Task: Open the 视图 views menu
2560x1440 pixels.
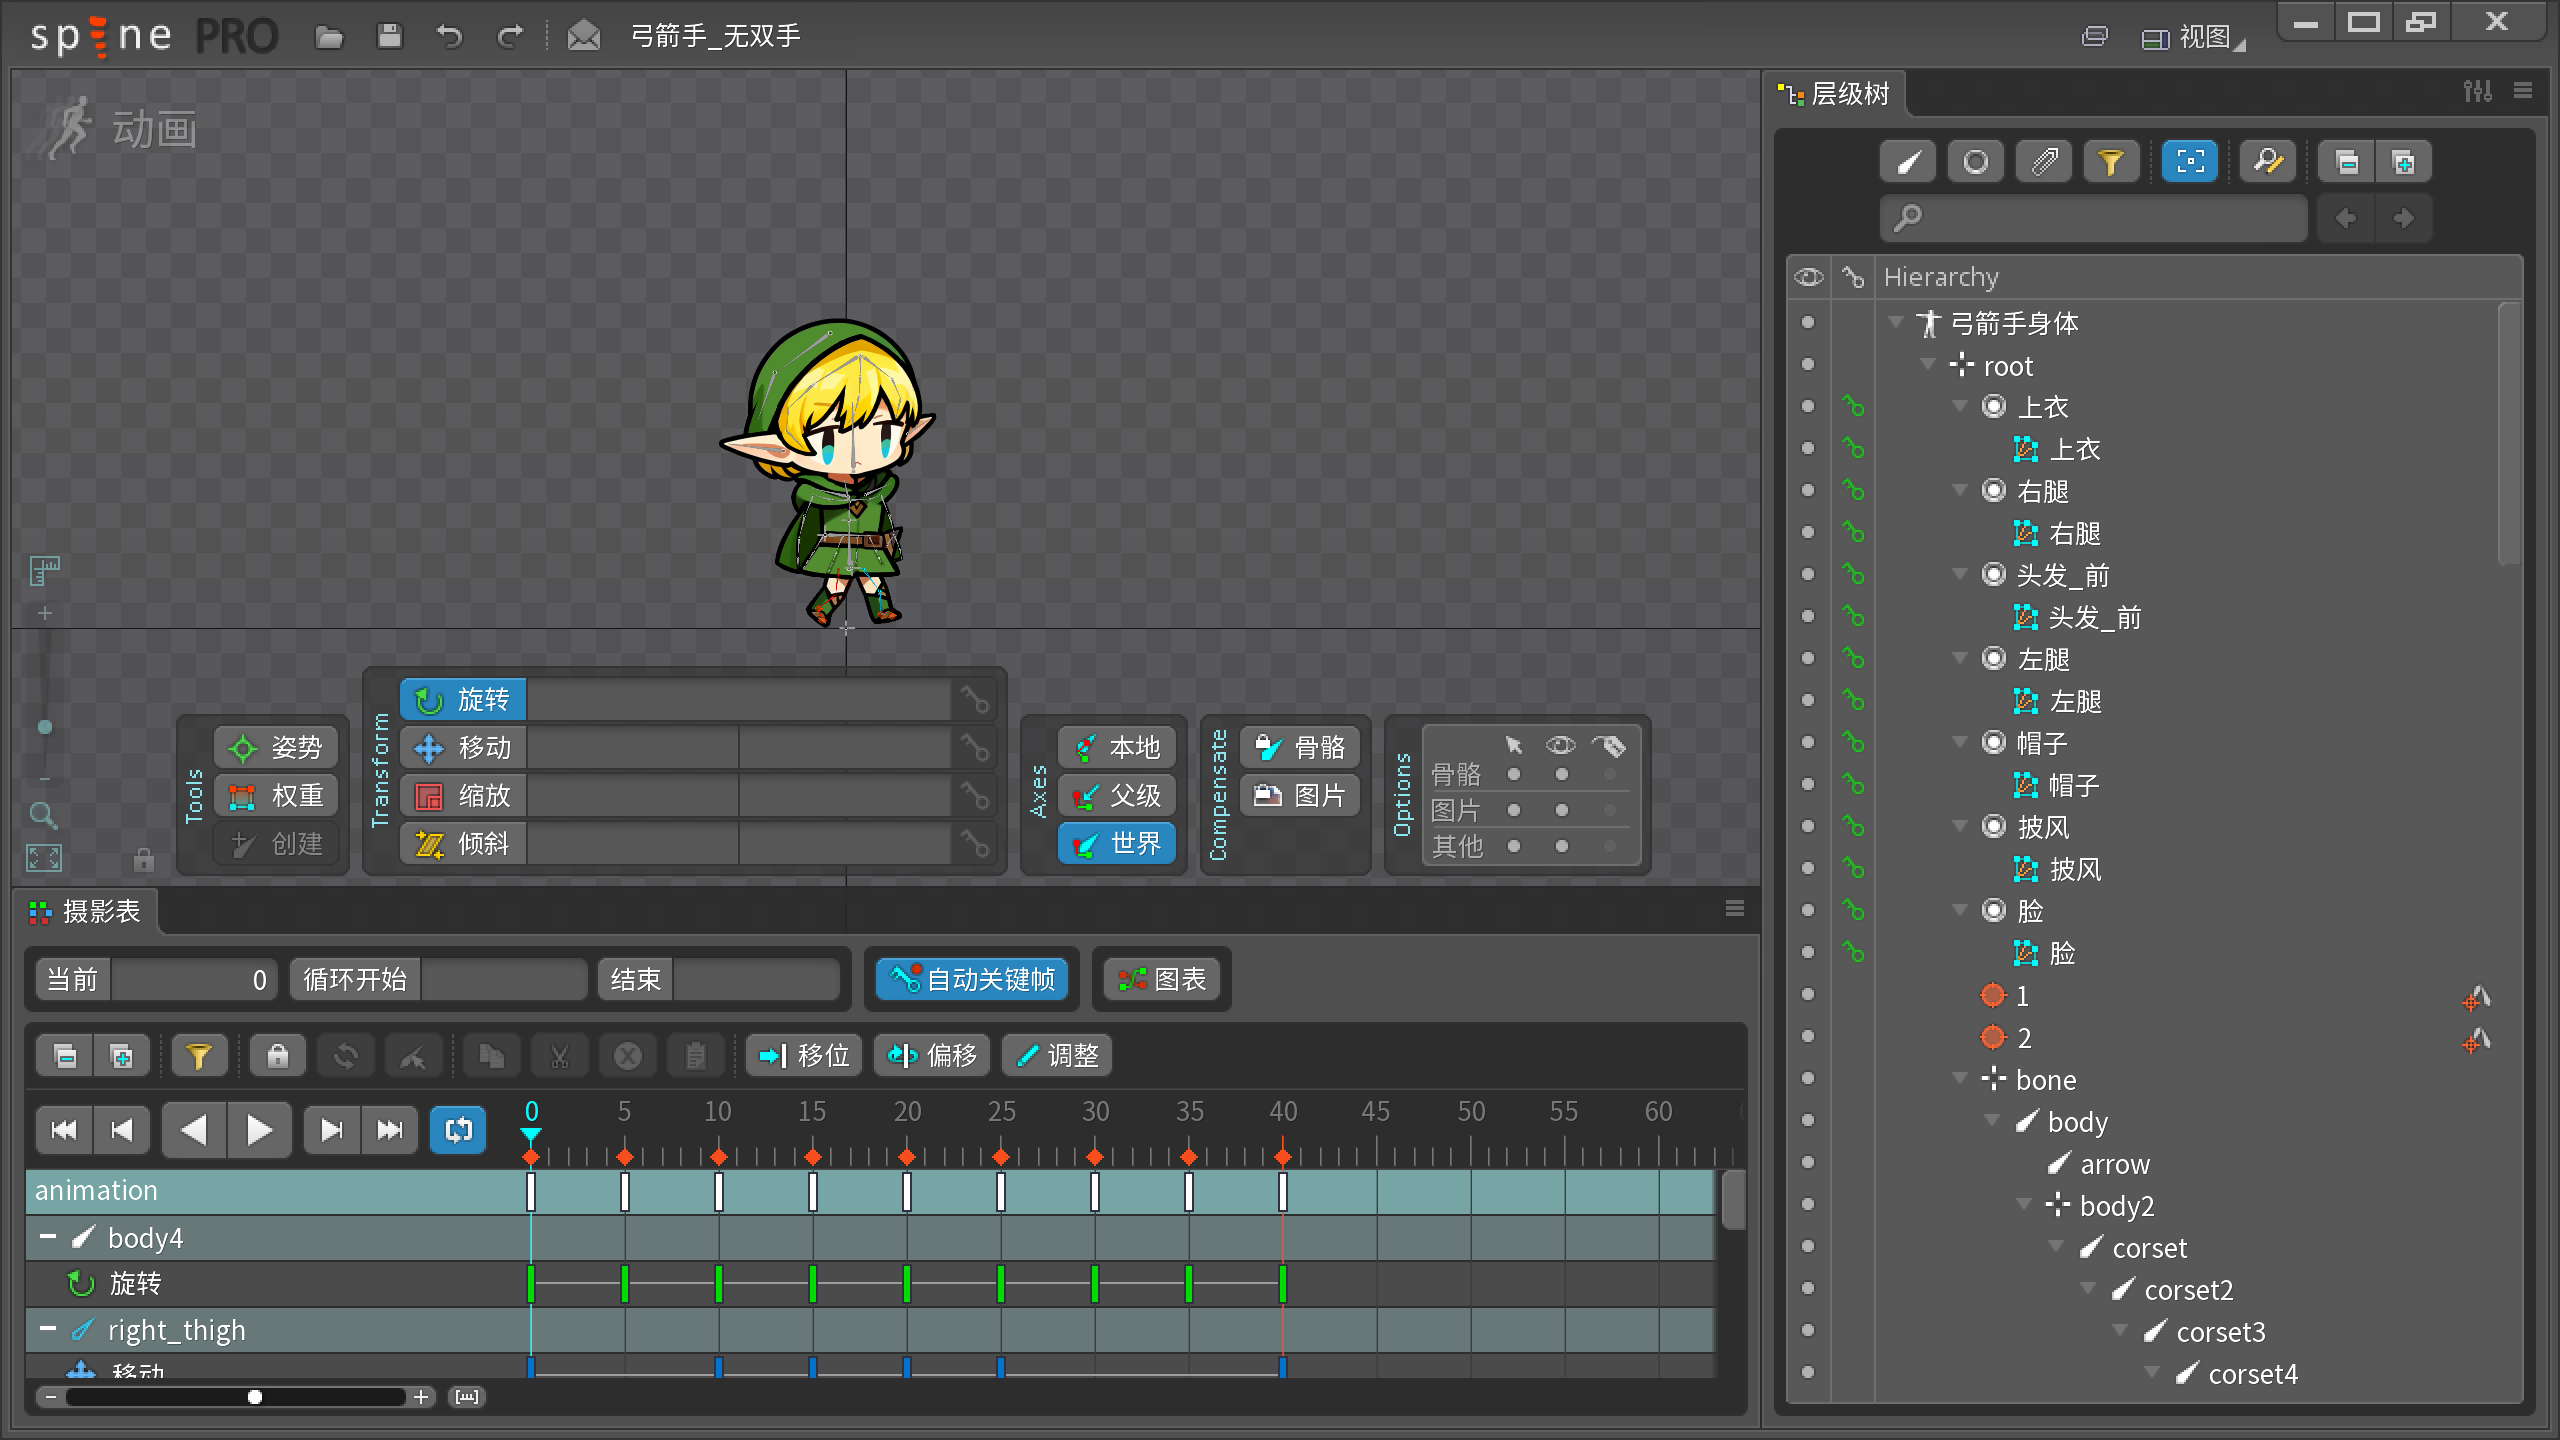Action: point(2194,38)
